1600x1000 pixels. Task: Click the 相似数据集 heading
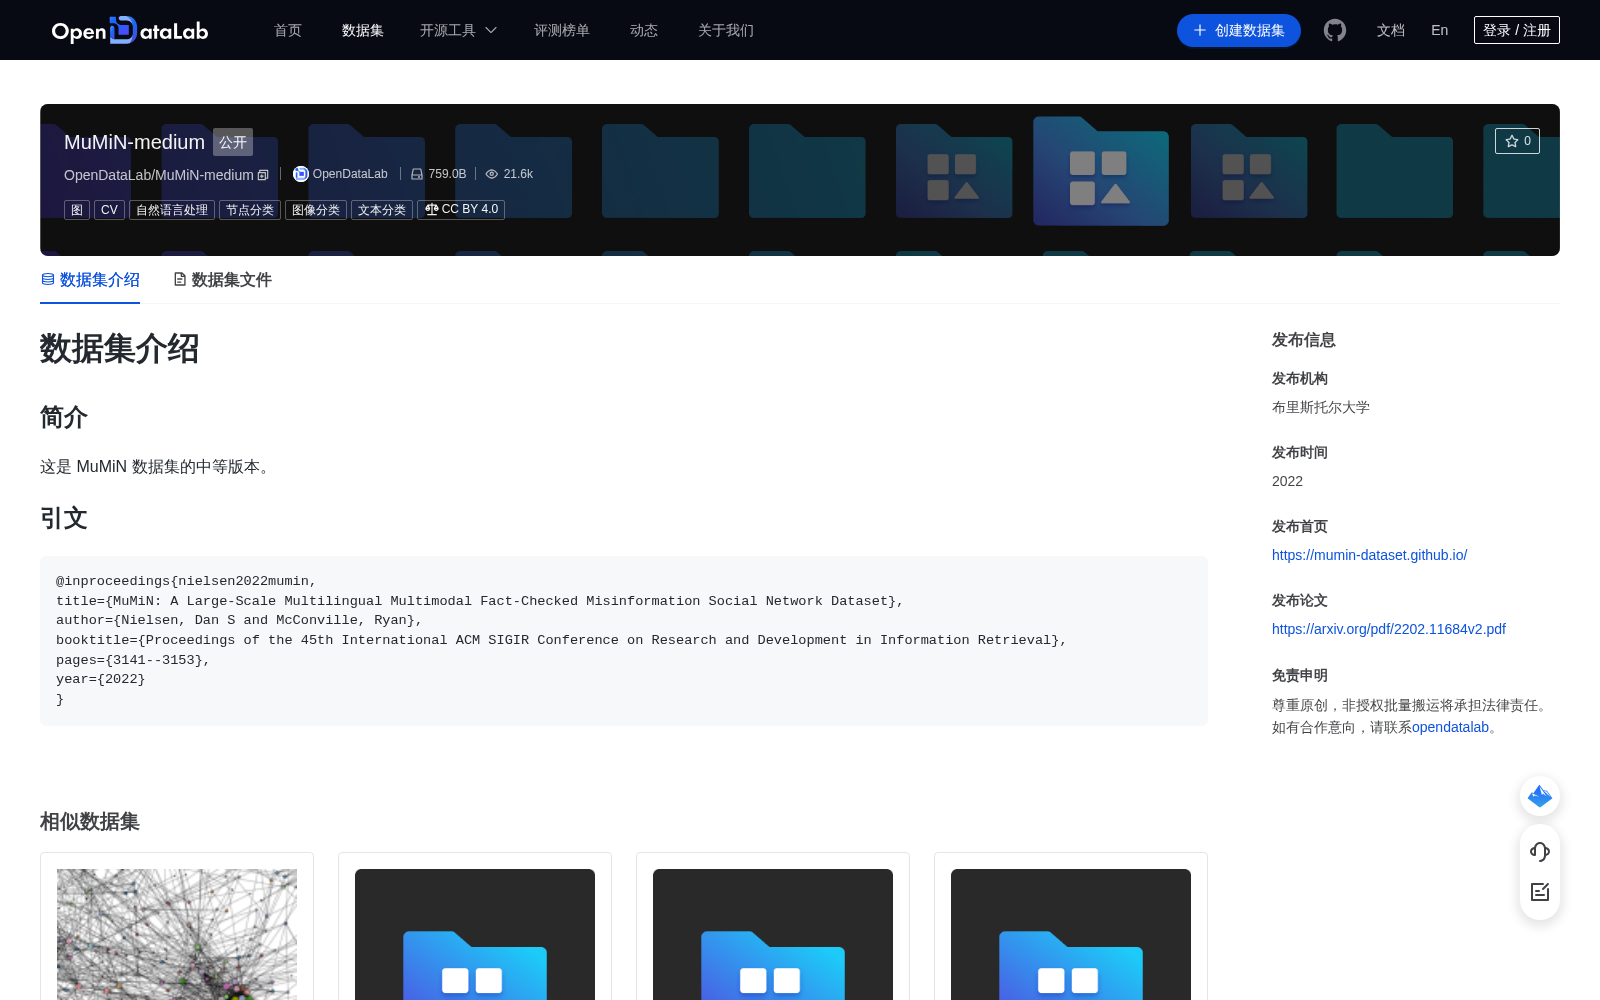click(x=90, y=822)
